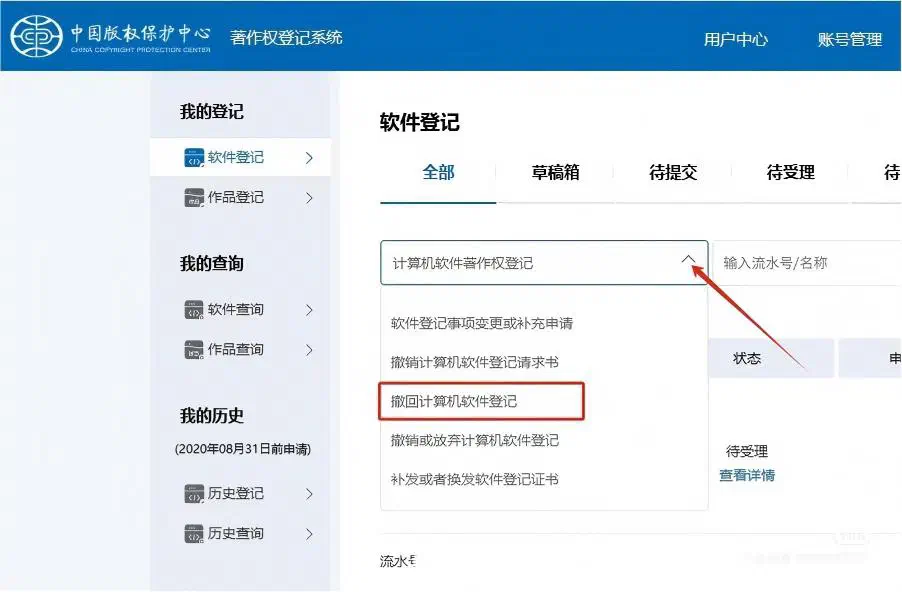Click the 我的登记 section heading
The image size is (902, 592).
click(x=212, y=112)
